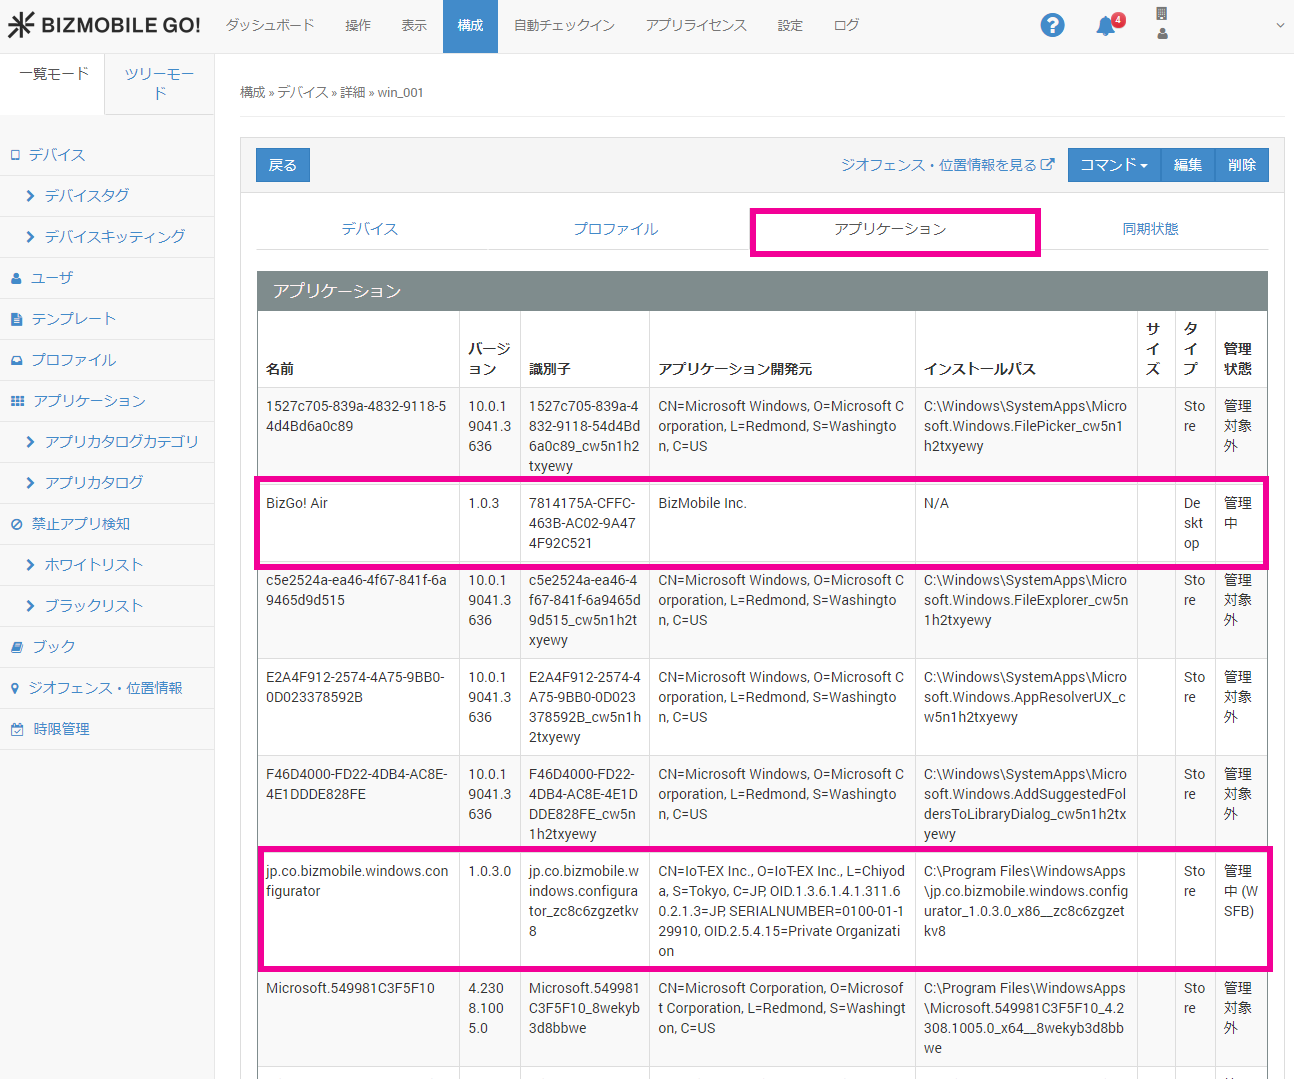Expand the ホワイトリスト sidebar item

point(93,565)
